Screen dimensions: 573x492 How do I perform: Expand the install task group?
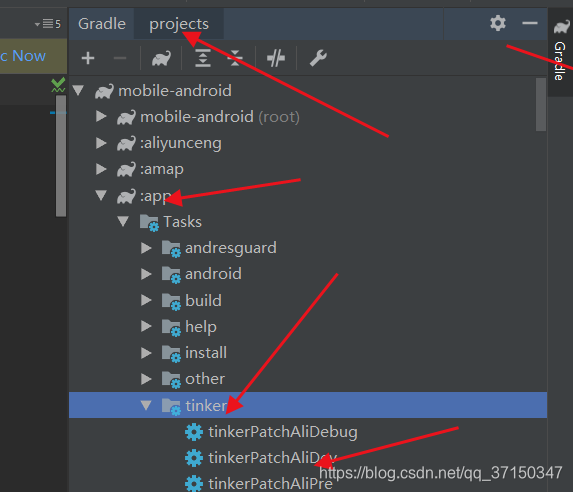point(146,352)
